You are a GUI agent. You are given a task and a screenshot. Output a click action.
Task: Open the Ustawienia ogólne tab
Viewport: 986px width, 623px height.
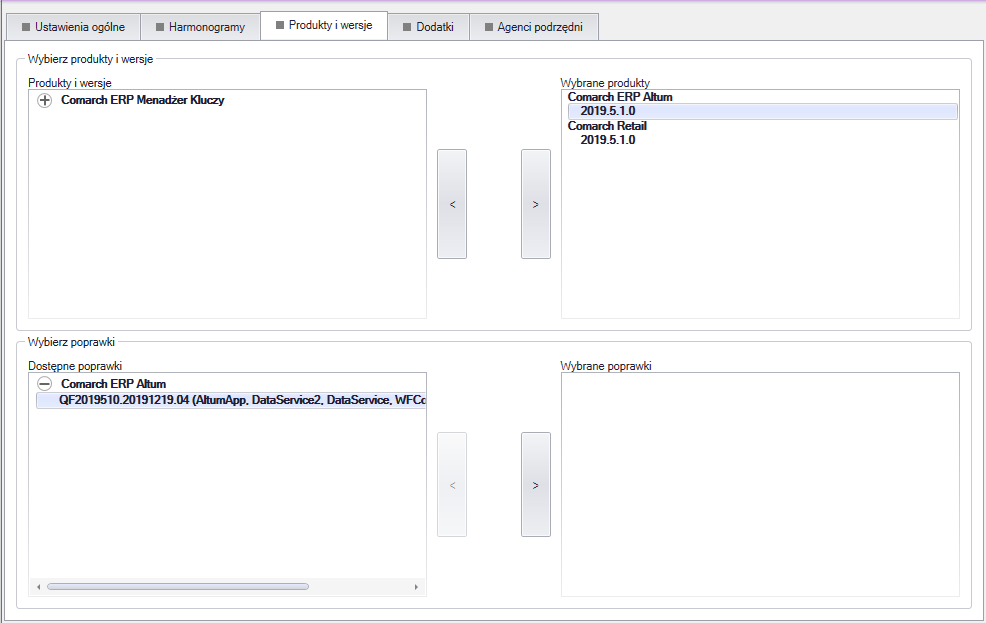(x=73, y=27)
